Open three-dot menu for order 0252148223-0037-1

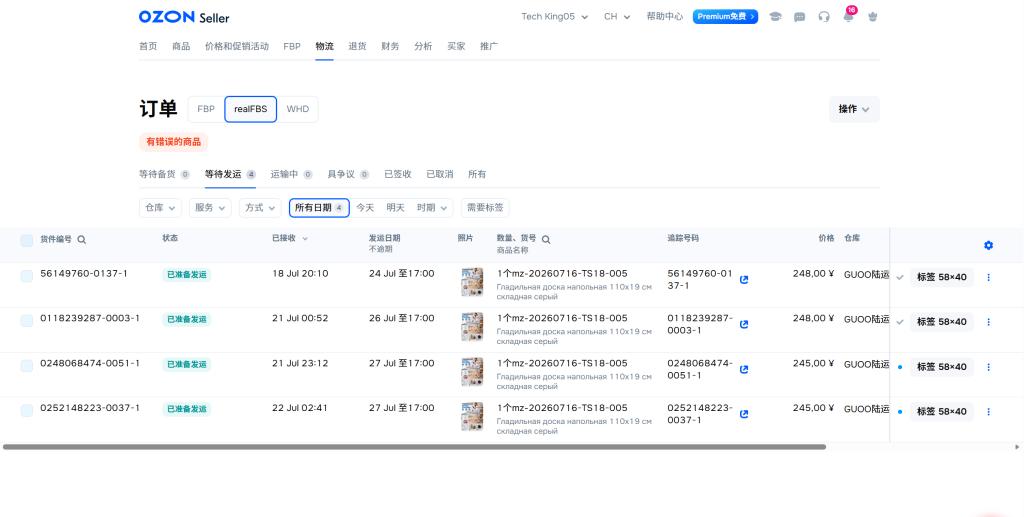click(988, 412)
